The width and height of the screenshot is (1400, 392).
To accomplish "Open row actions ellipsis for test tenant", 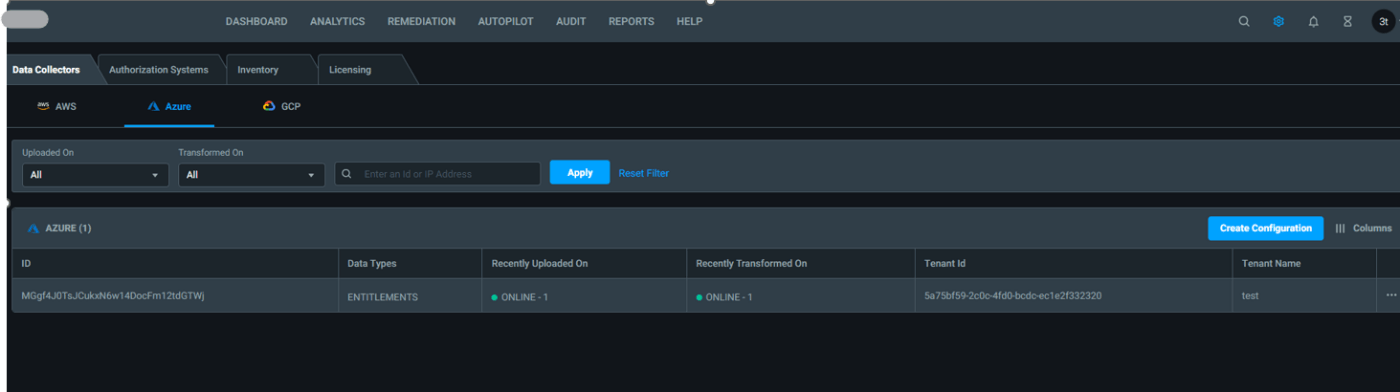I will (x=1391, y=295).
